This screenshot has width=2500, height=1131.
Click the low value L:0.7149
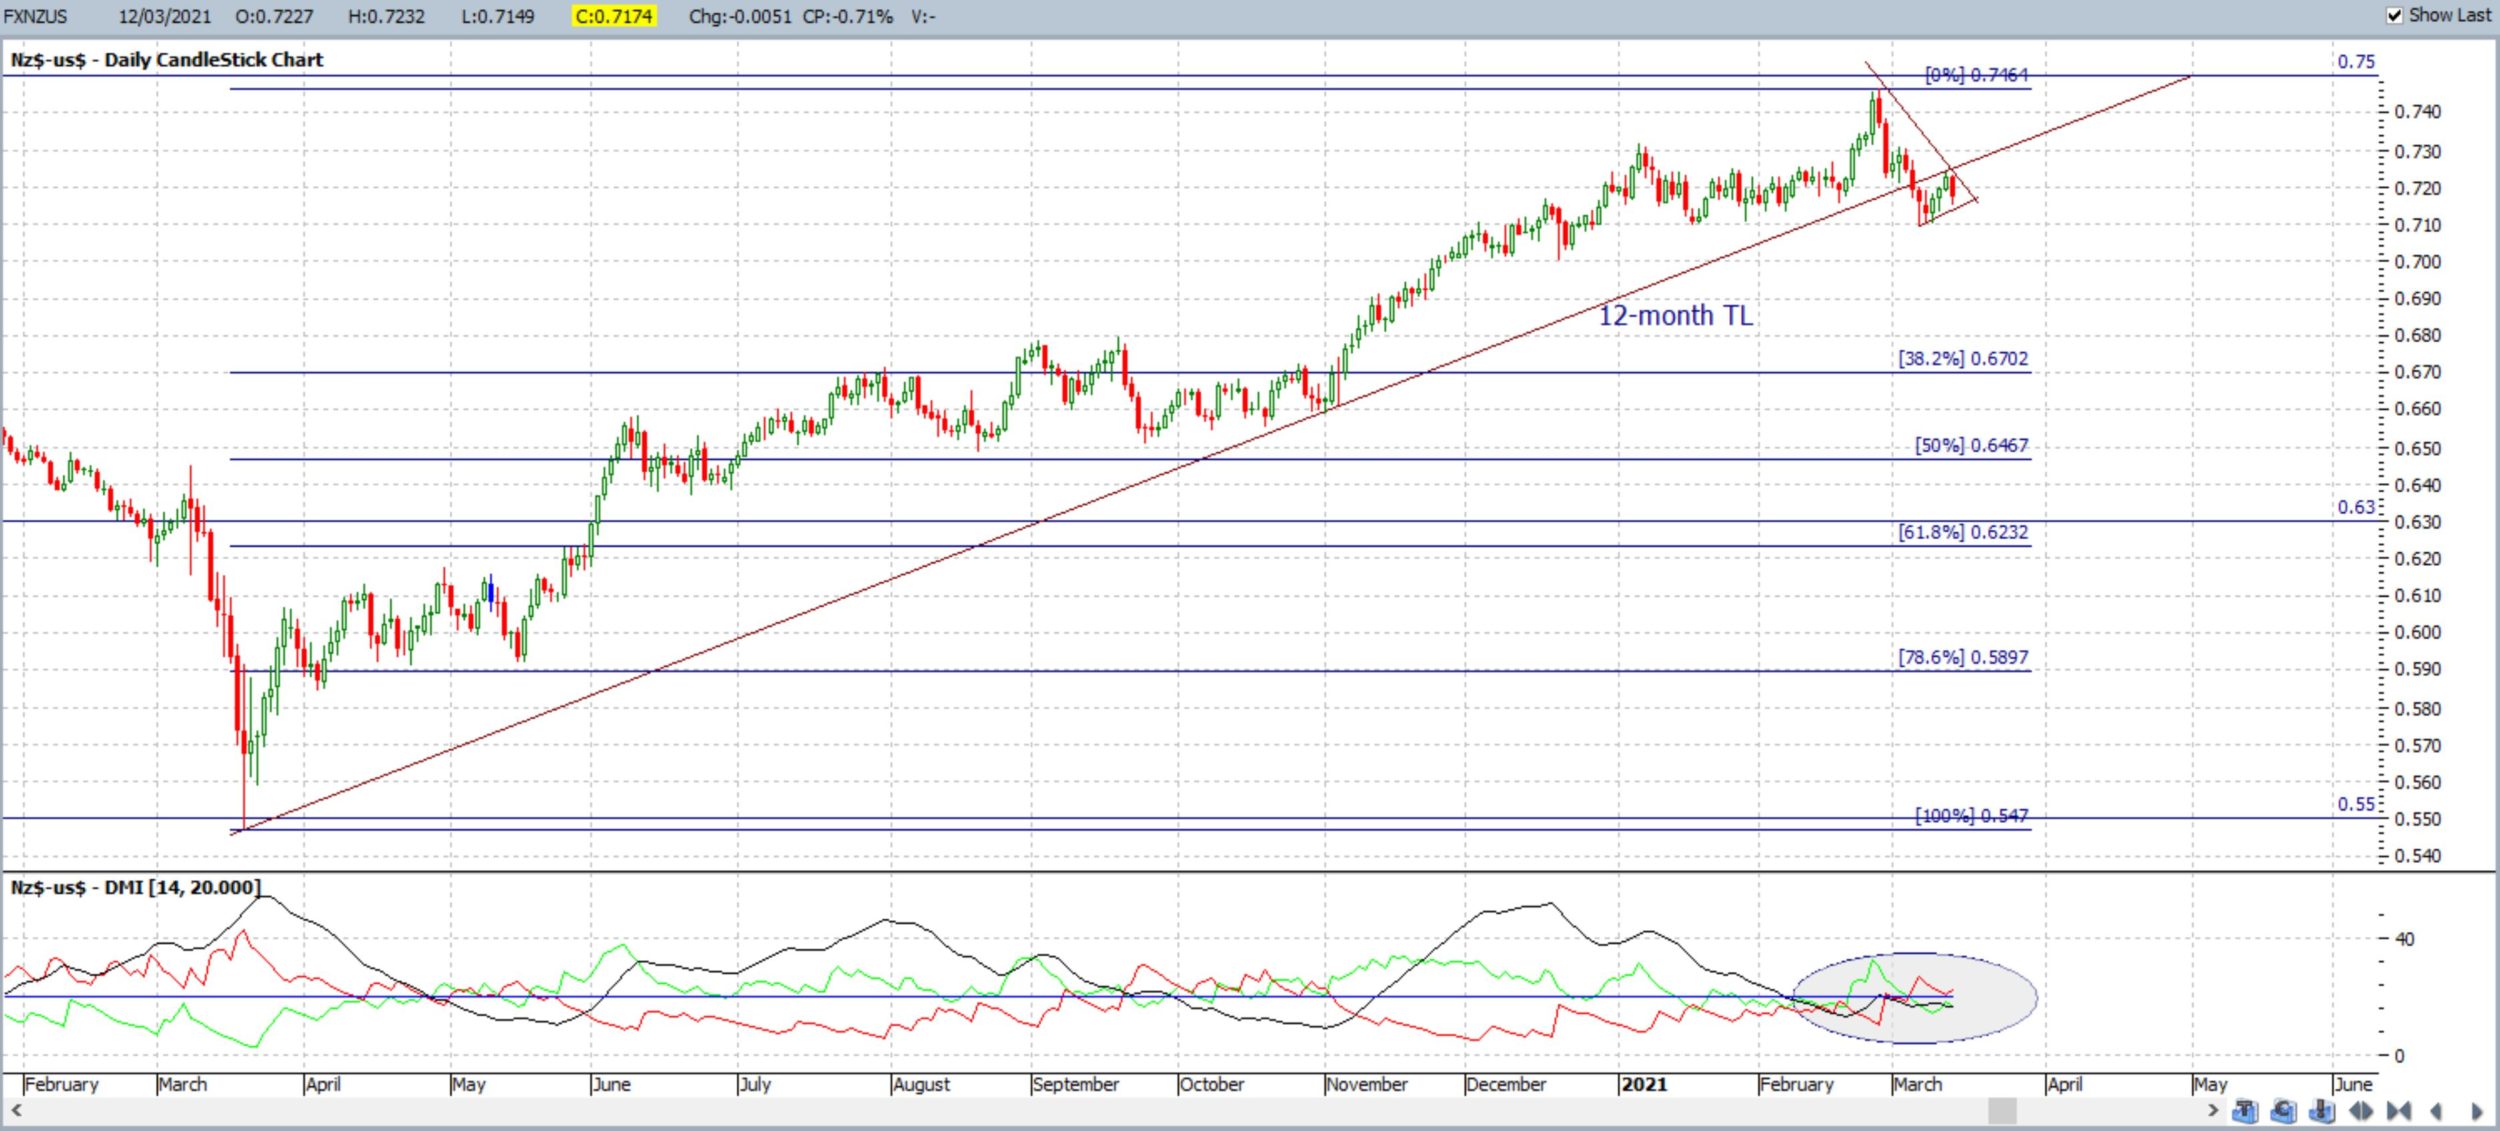(x=497, y=16)
